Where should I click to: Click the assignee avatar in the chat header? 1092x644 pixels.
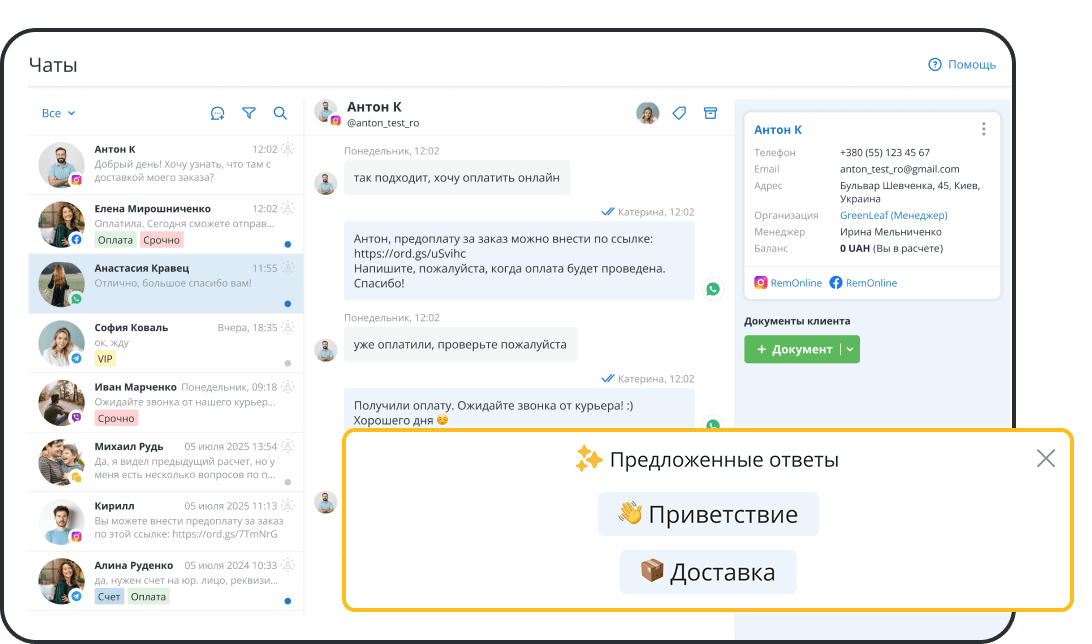click(648, 113)
